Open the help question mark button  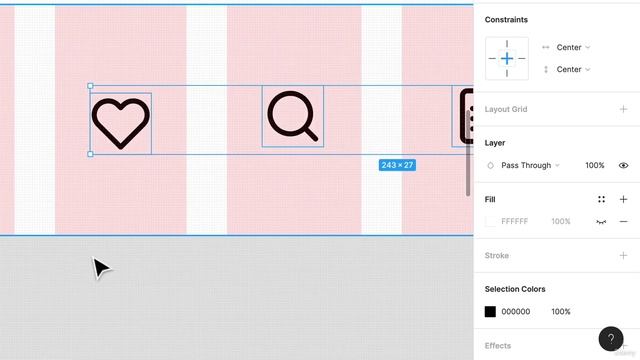pos(611,338)
